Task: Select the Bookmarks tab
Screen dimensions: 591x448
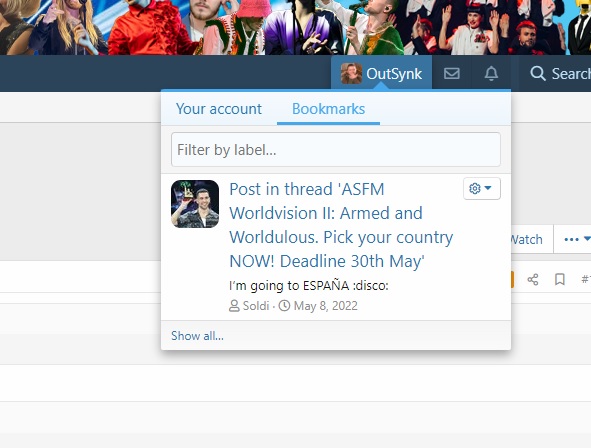Action: [x=328, y=109]
